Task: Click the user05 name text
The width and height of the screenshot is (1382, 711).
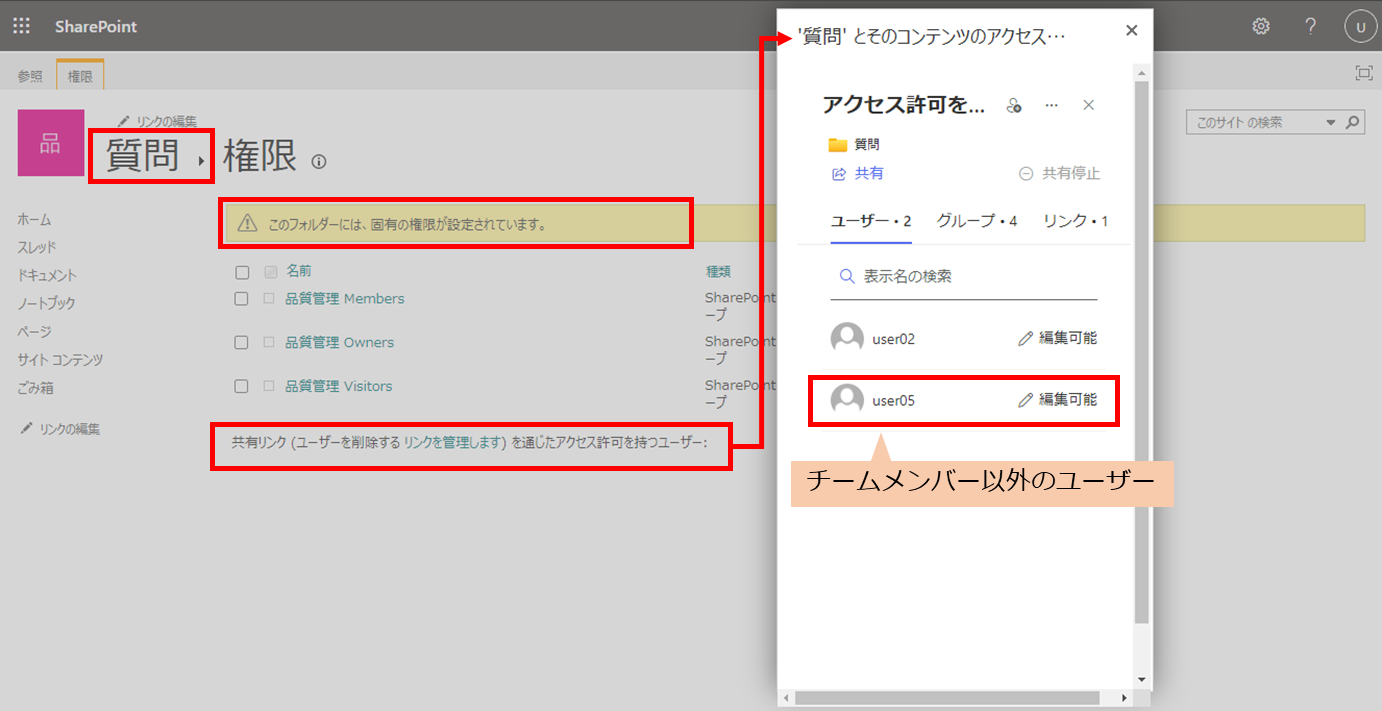Action: pyautogui.click(x=893, y=401)
